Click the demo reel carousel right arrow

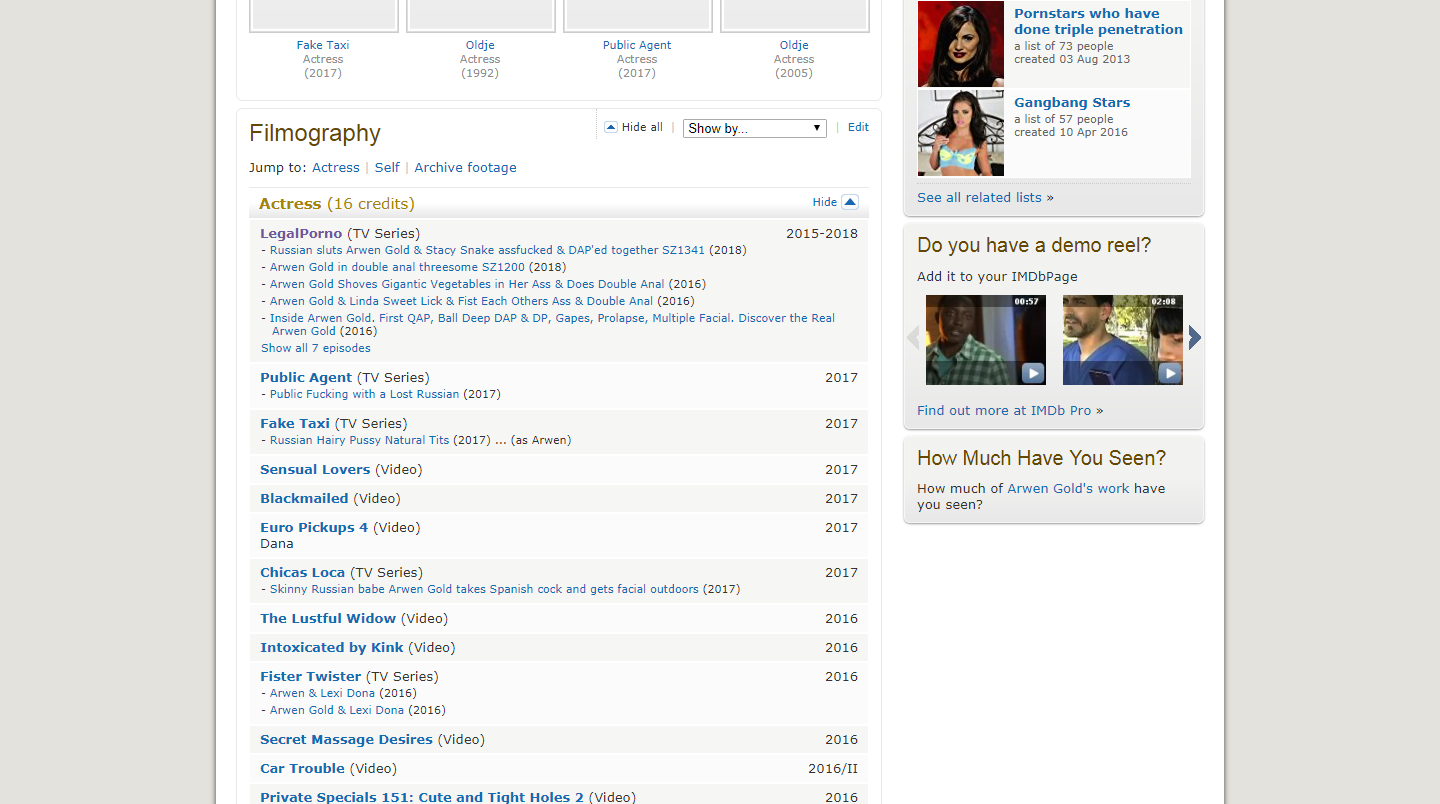(1194, 338)
